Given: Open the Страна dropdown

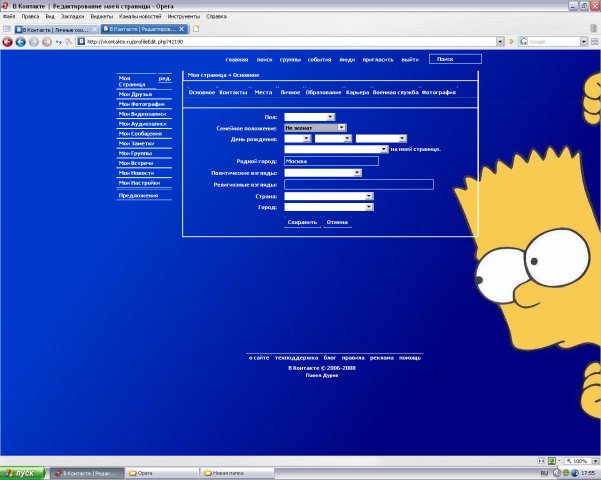Looking at the screenshot, I should pos(329,196).
